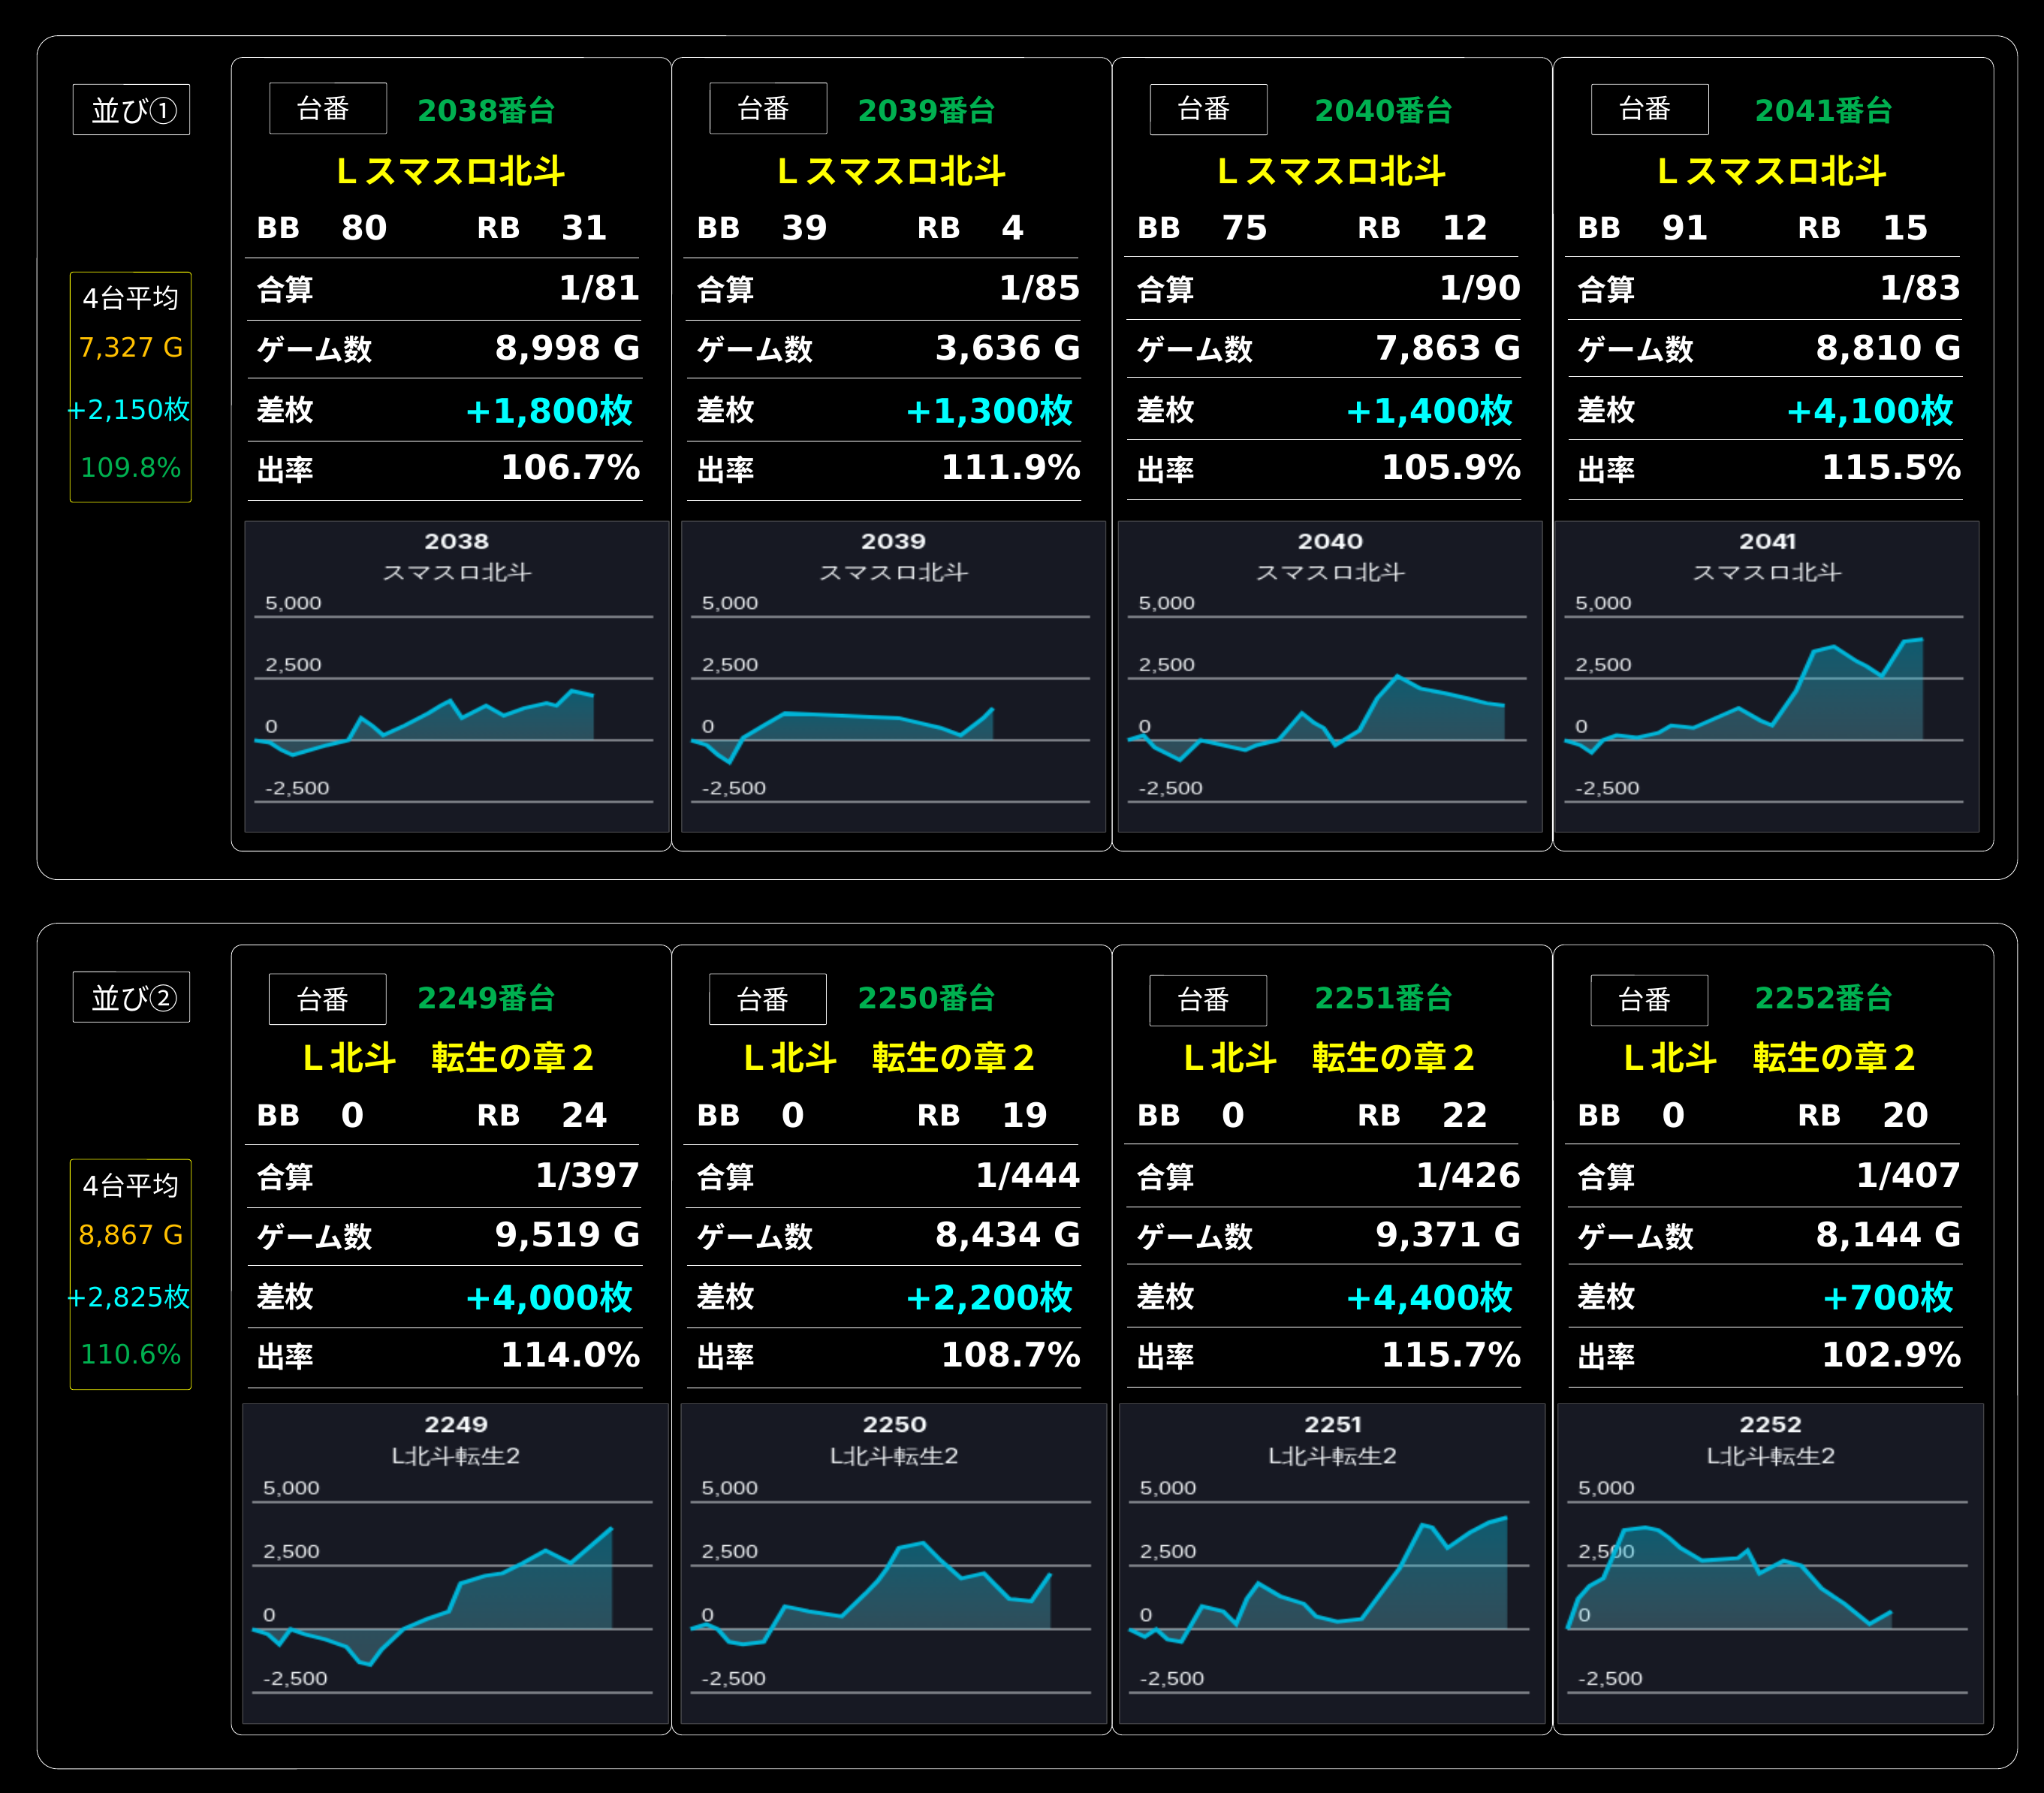
Task: Select the game count 7,863 G
Action: click(x=1448, y=348)
